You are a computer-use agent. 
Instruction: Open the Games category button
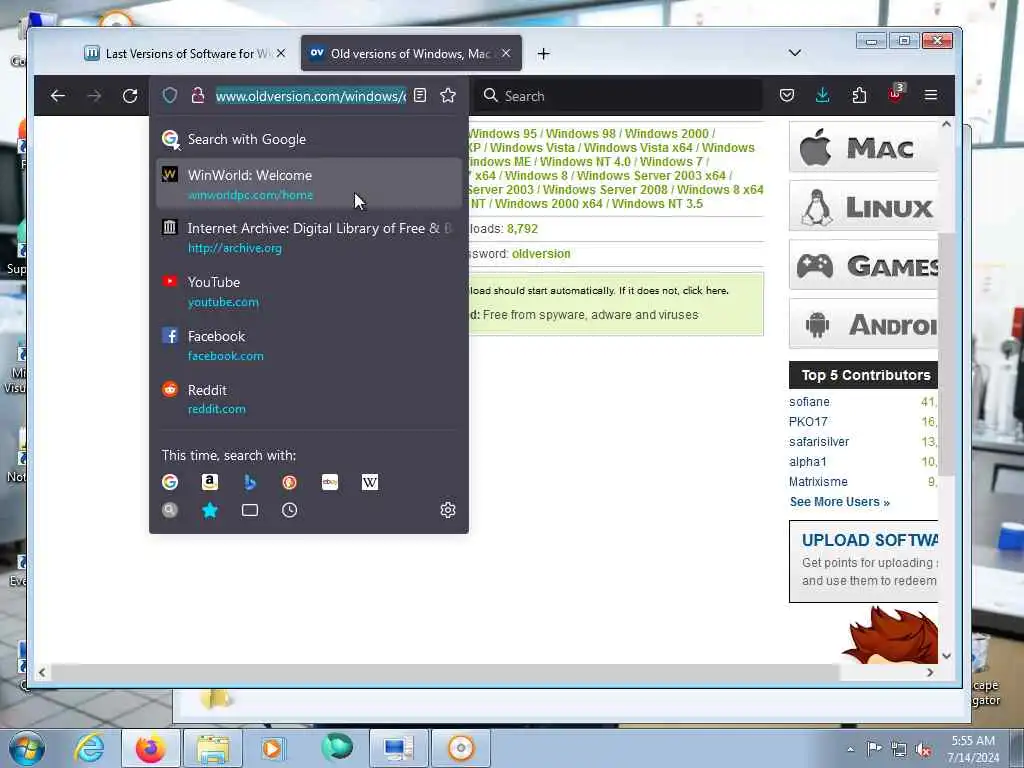coord(863,265)
